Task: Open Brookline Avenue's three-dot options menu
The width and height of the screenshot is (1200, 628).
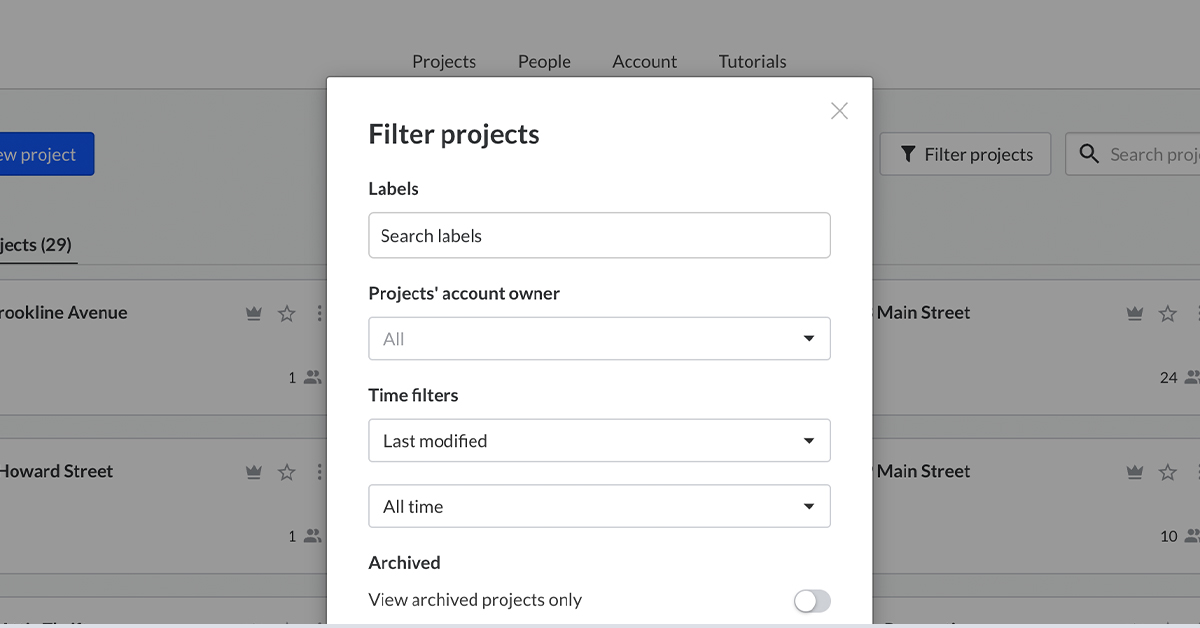Action: click(319, 314)
